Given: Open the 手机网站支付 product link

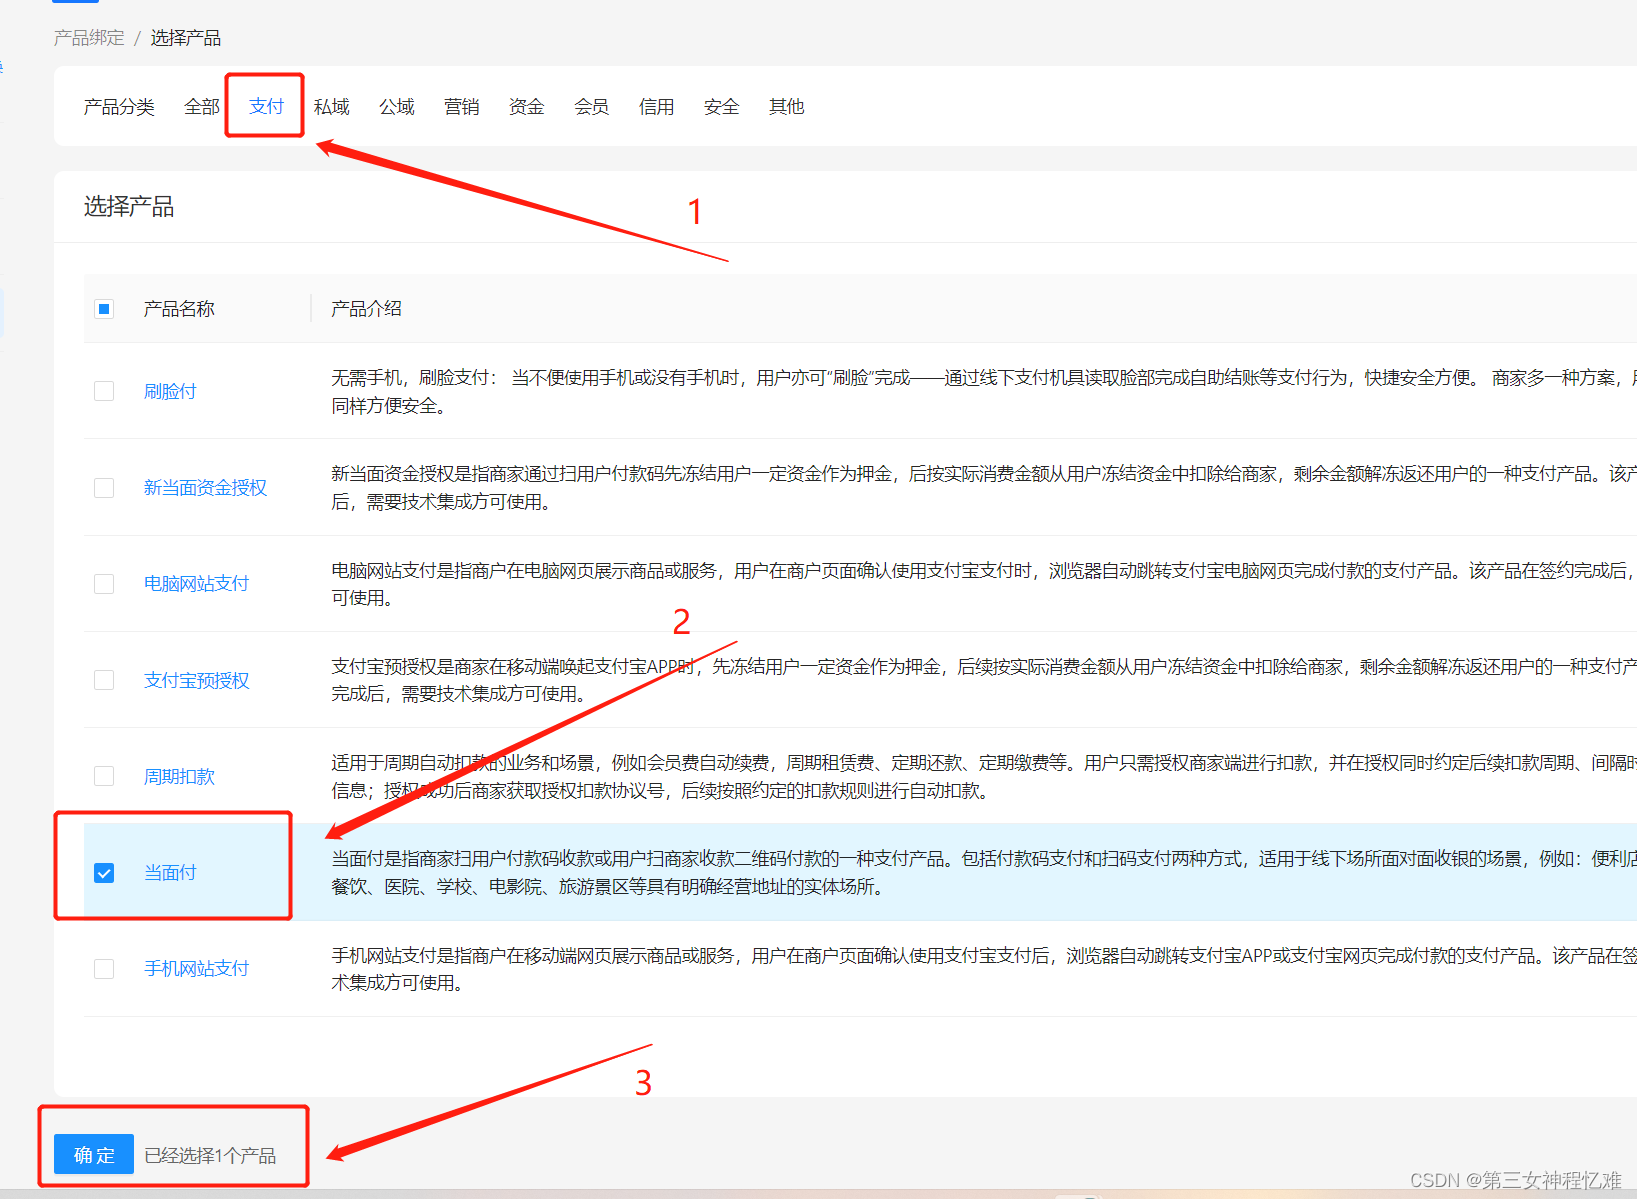Looking at the screenshot, I should tap(196, 969).
